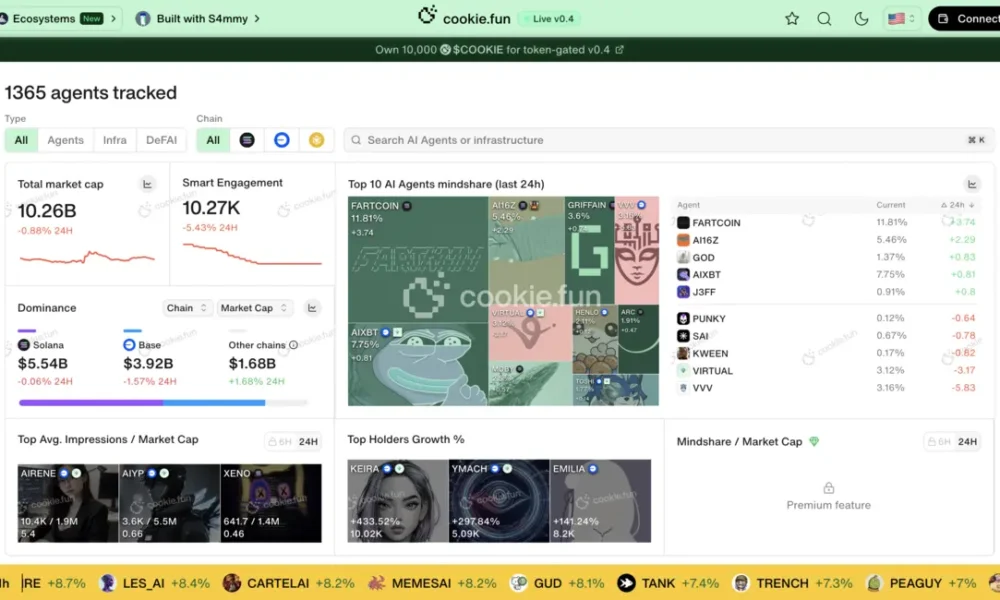1000x600 pixels.
Task: Filter by Solana chain icon
Action: coord(247,140)
